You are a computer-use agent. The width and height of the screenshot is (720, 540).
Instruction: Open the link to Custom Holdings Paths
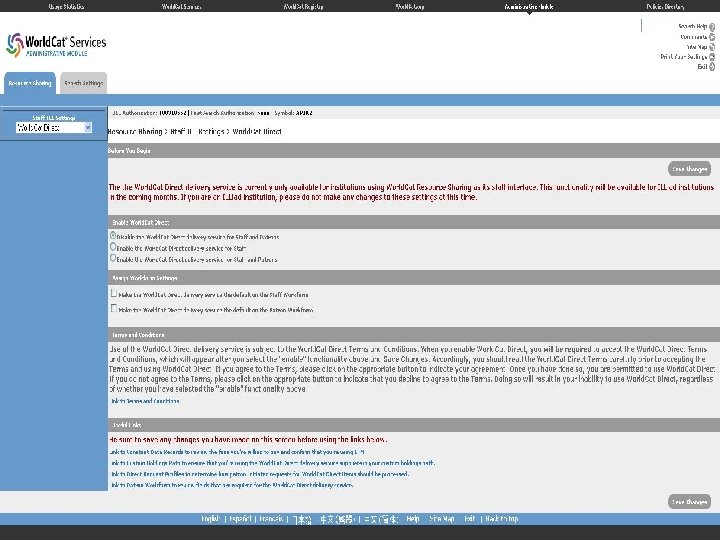273,463
